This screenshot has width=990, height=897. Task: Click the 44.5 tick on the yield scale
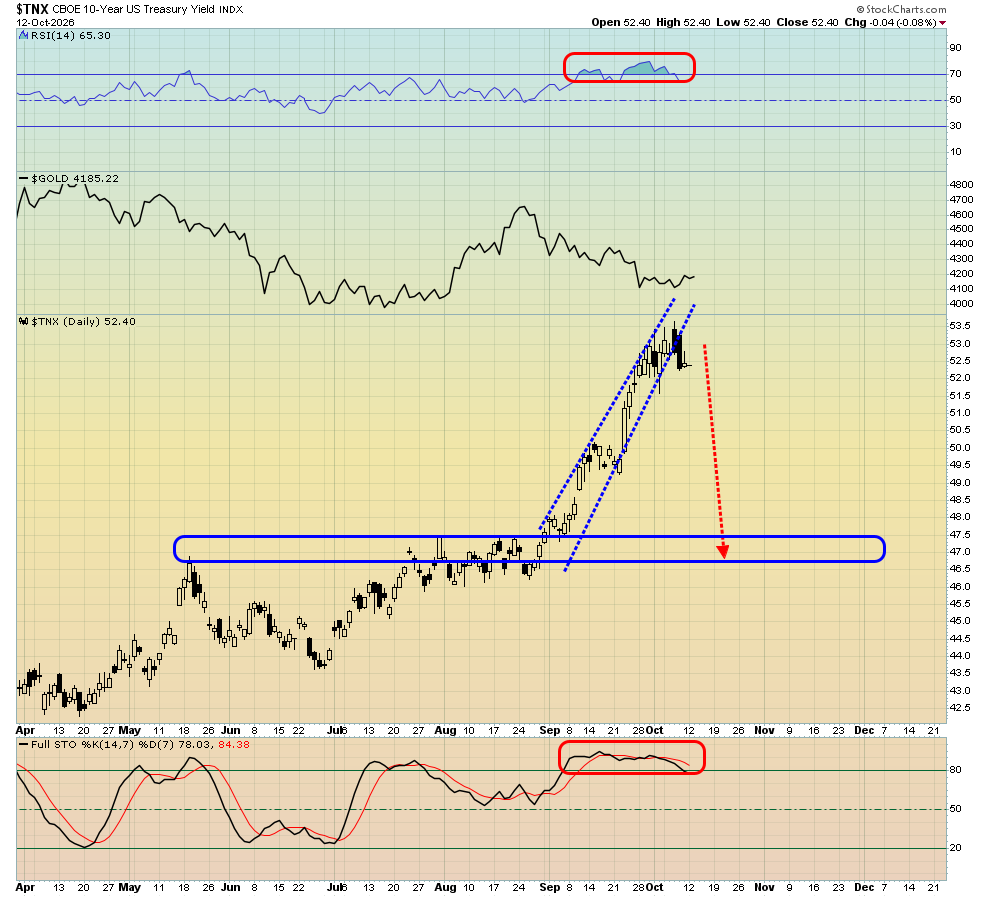point(960,638)
